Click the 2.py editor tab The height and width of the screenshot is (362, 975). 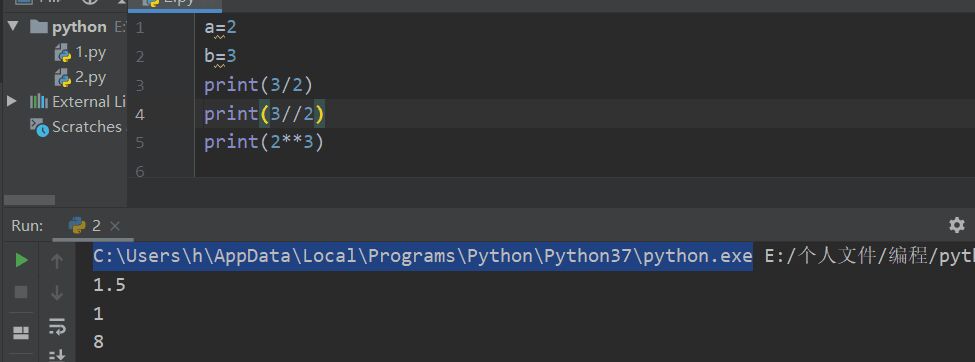[175, 3]
